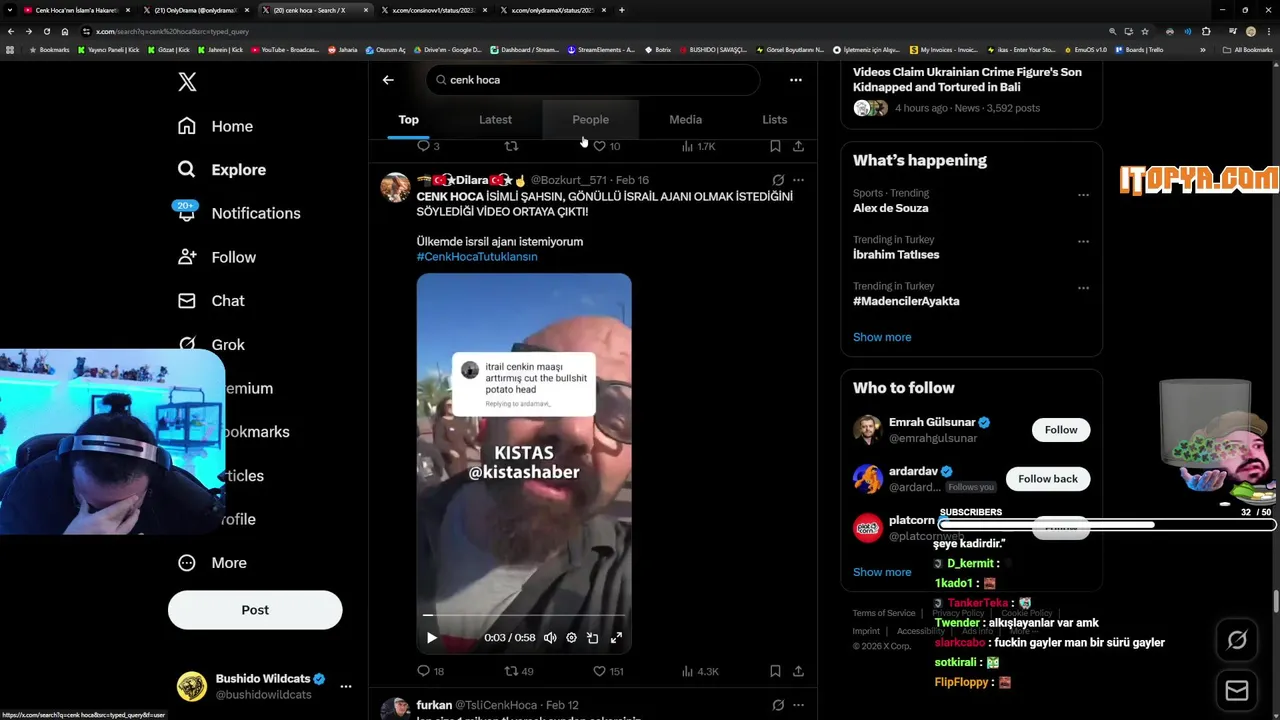Viewport: 1280px width, 720px height.
Task: Open the Grok floating button
Action: pos(1237,640)
